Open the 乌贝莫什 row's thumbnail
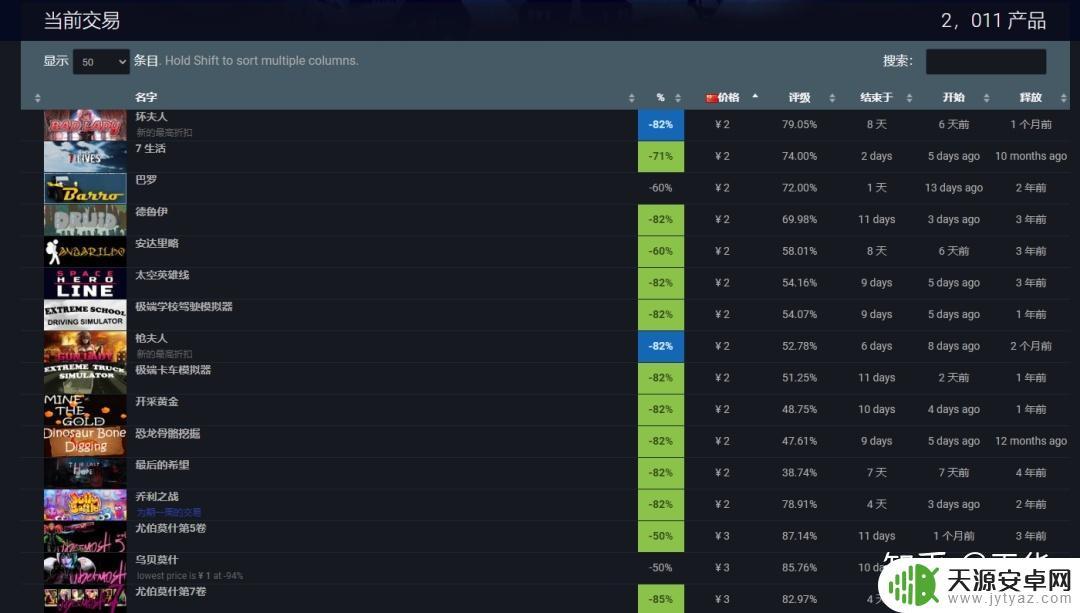Image resolution: width=1080 pixels, height=613 pixels. pyautogui.click(x=85, y=569)
